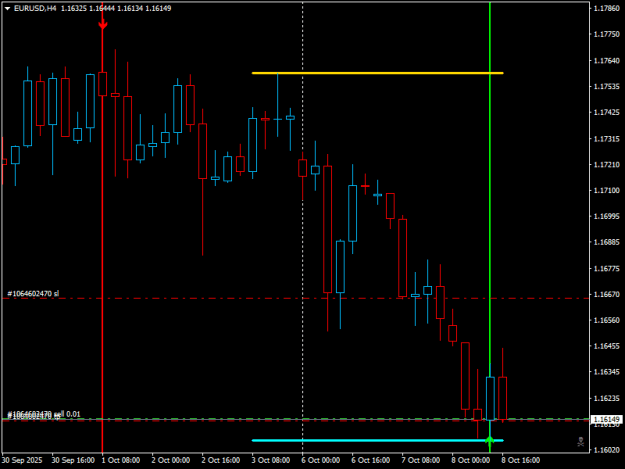Image resolution: width=625 pixels, height=469 pixels.
Task: Click price axis label 1.17315
Action: click(607, 139)
